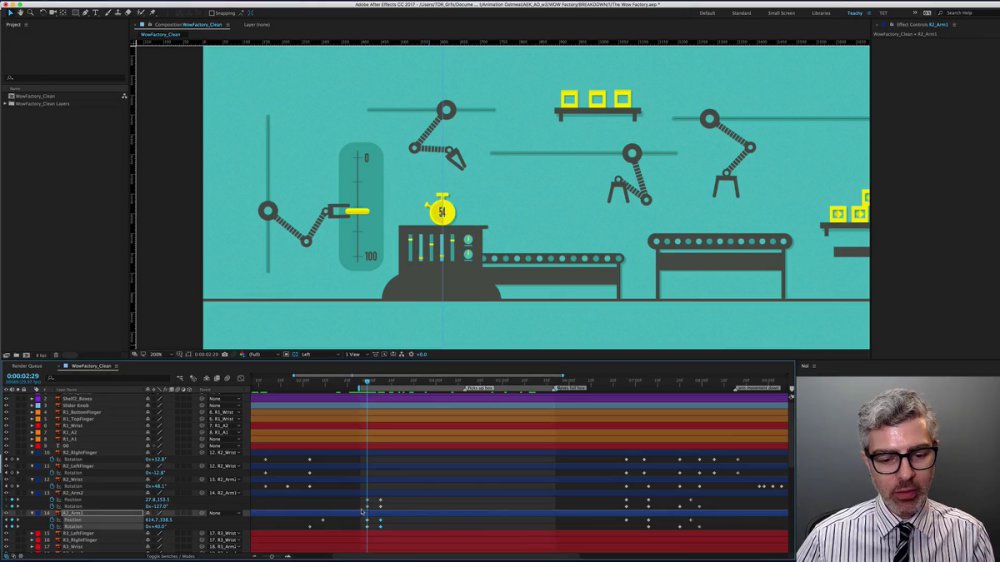Select the Selection arrow tool
1000x562 pixels.
pos(10,13)
